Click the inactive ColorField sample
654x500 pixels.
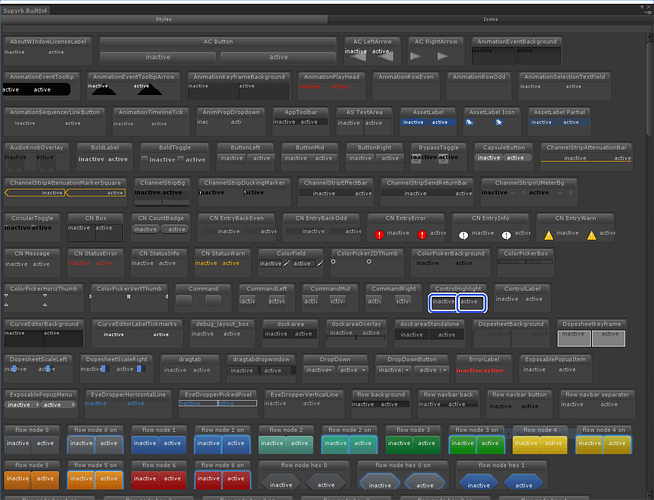[x=274, y=264]
